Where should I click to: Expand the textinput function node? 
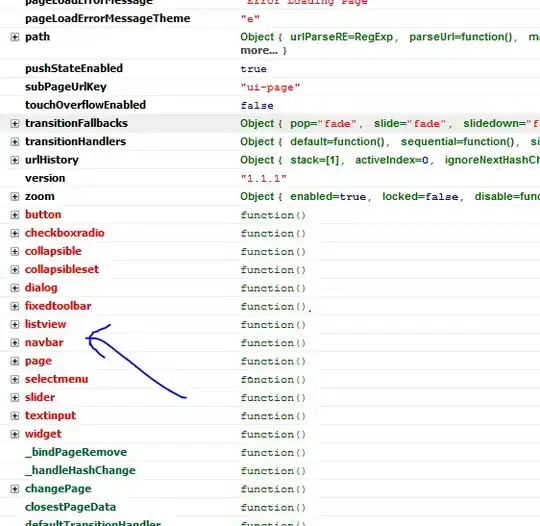15,416
